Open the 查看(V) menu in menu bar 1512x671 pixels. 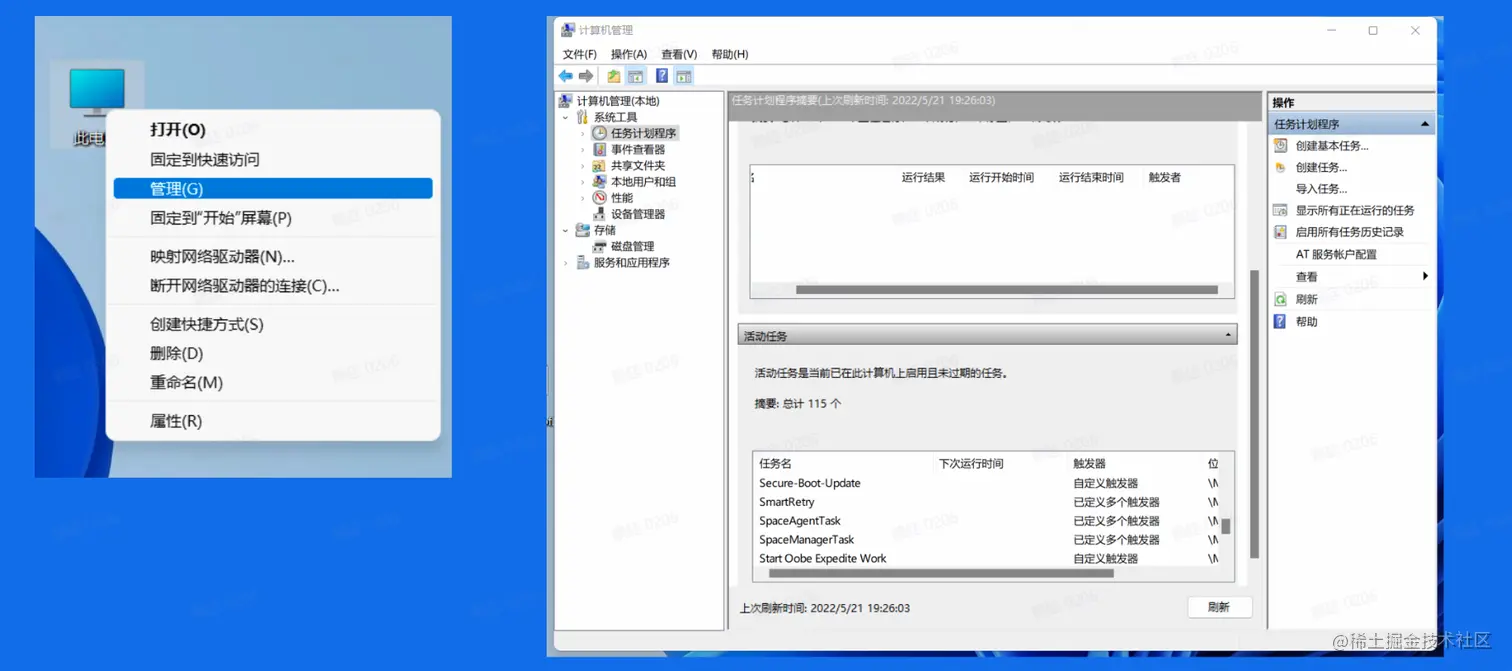tap(679, 54)
